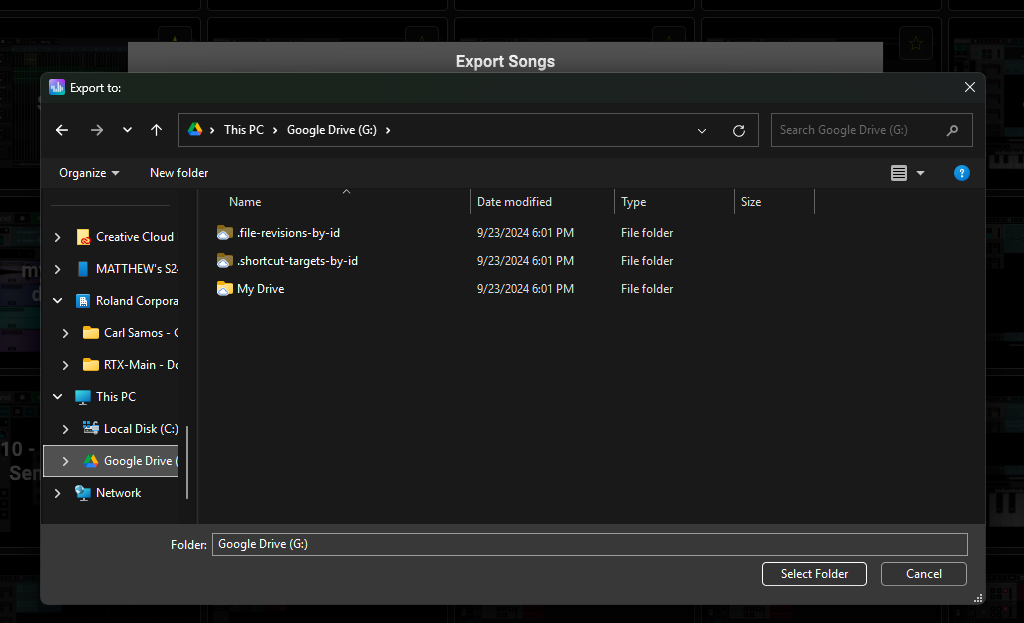Refresh the Google Drive folder view
This screenshot has width=1024, height=623.
(739, 130)
